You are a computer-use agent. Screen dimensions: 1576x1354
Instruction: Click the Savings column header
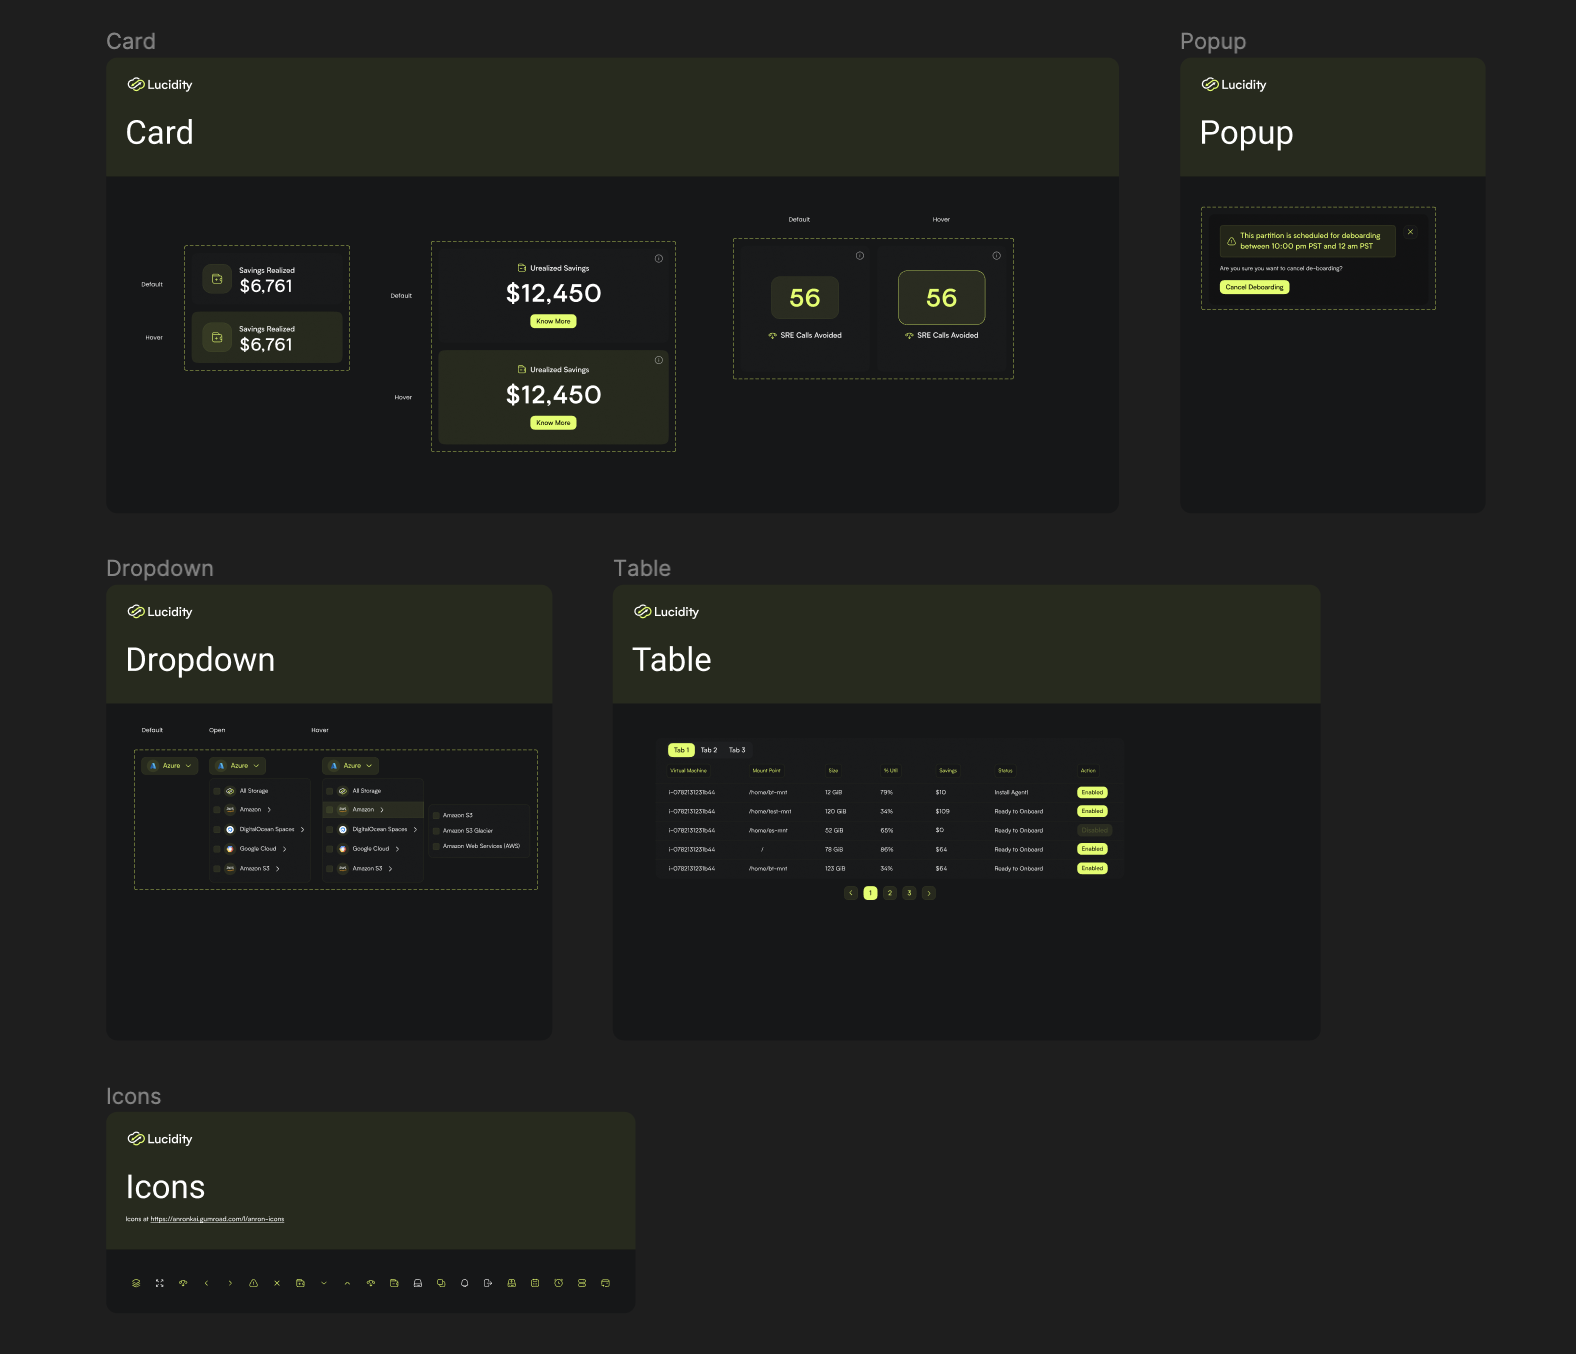[948, 771]
